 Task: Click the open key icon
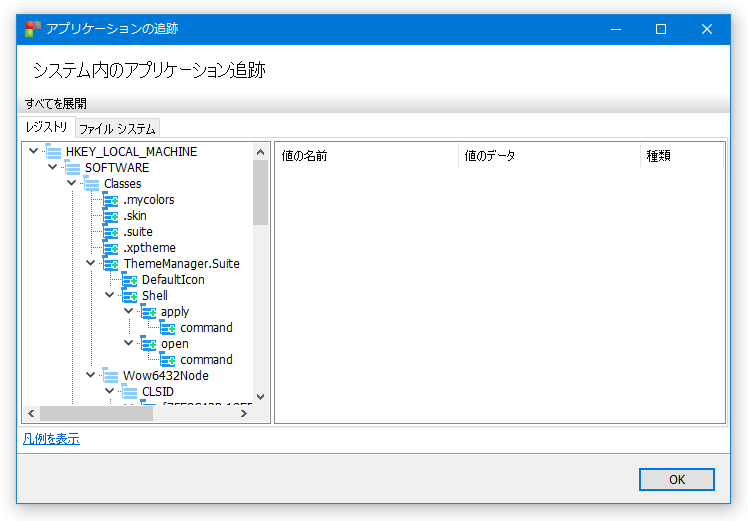pyautogui.click(x=148, y=344)
